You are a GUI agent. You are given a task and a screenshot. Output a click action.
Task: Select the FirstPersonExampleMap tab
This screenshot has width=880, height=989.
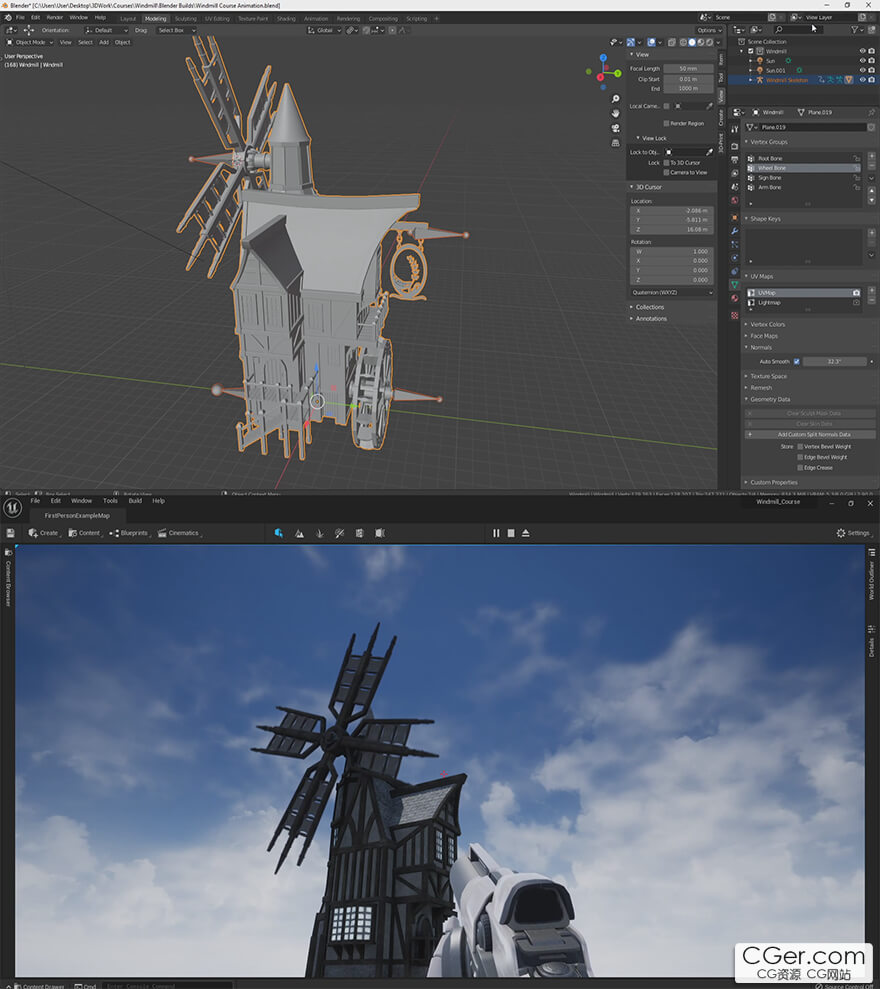click(x=77, y=515)
